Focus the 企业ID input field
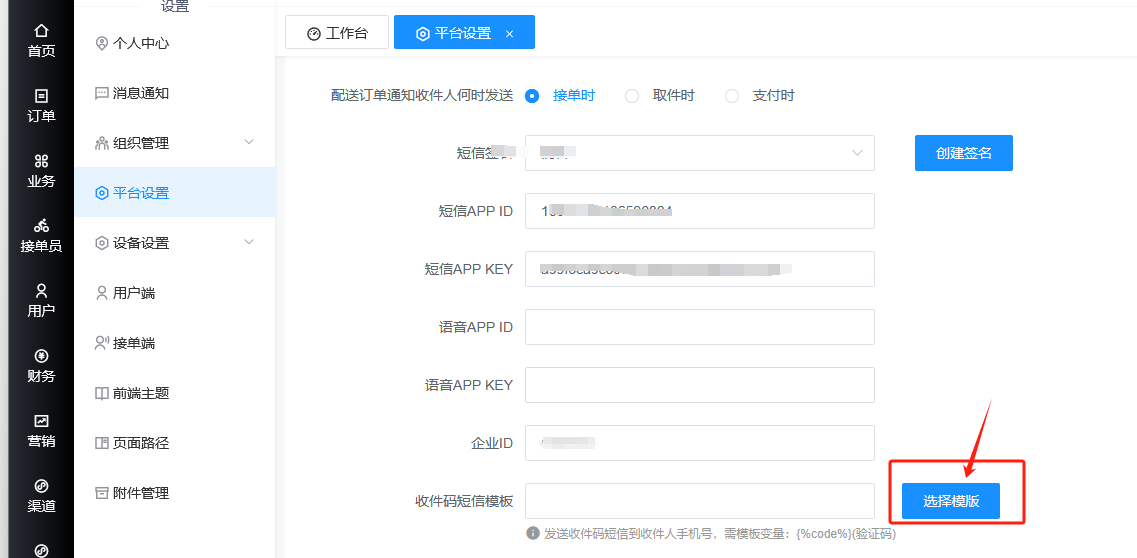This screenshot has height=558, width=1137. (700, 443)
